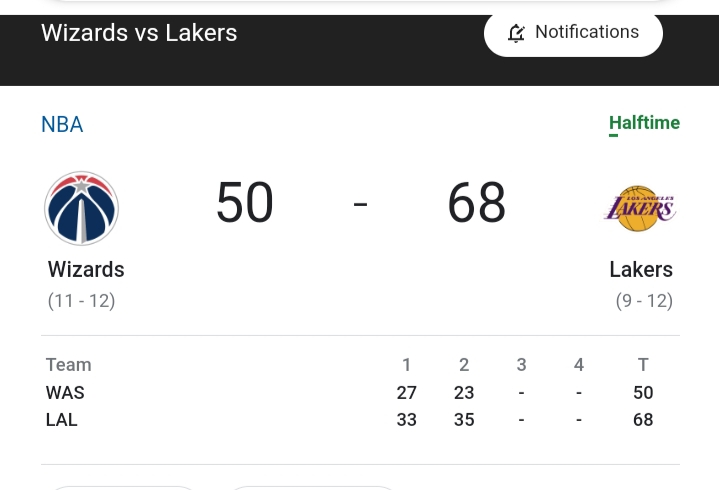This screenshot has height=490, width=719.
Task: Tap the notification bell icon
Action: [x=516, y=33]
